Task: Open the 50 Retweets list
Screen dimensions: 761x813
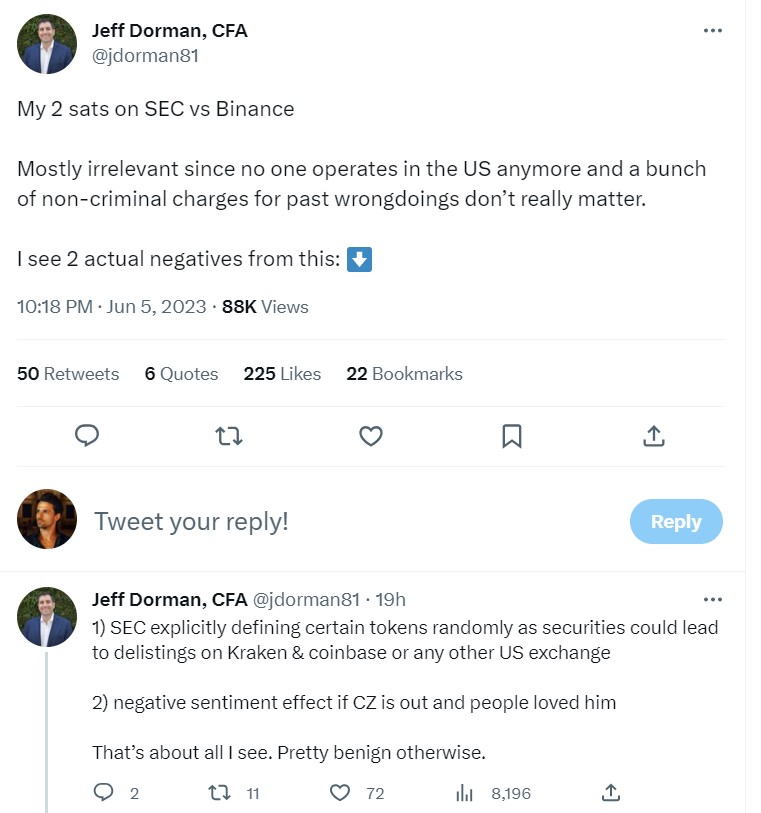Action: pos(68,374)
